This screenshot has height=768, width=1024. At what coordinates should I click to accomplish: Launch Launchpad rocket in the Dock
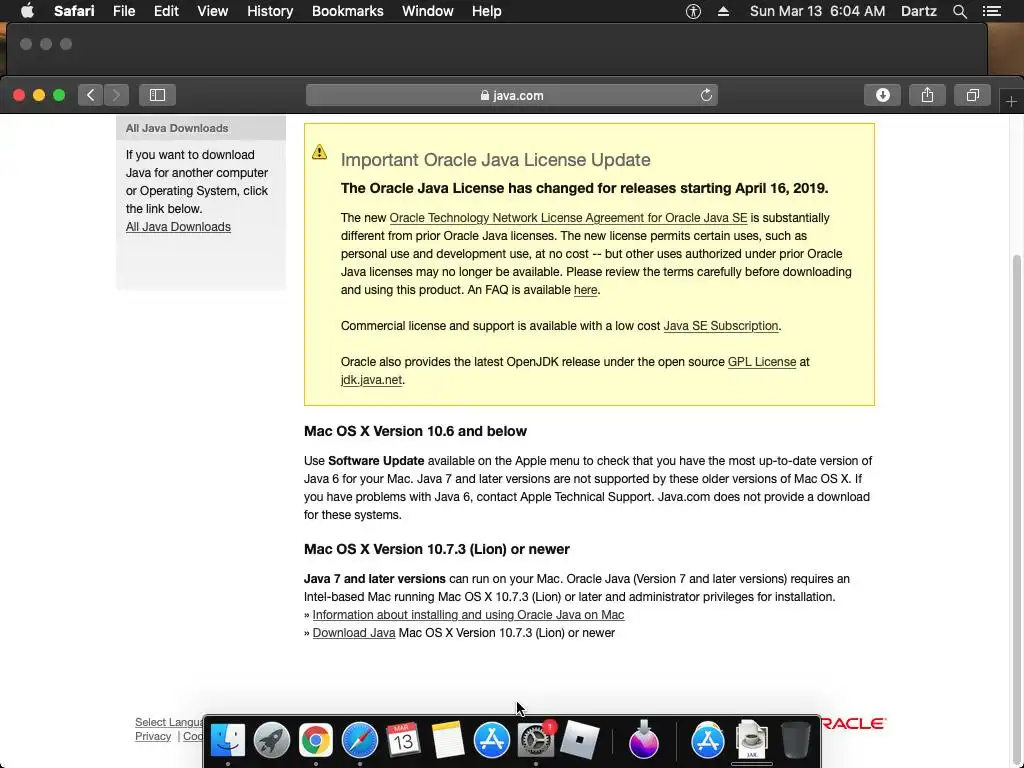point(272,740)
